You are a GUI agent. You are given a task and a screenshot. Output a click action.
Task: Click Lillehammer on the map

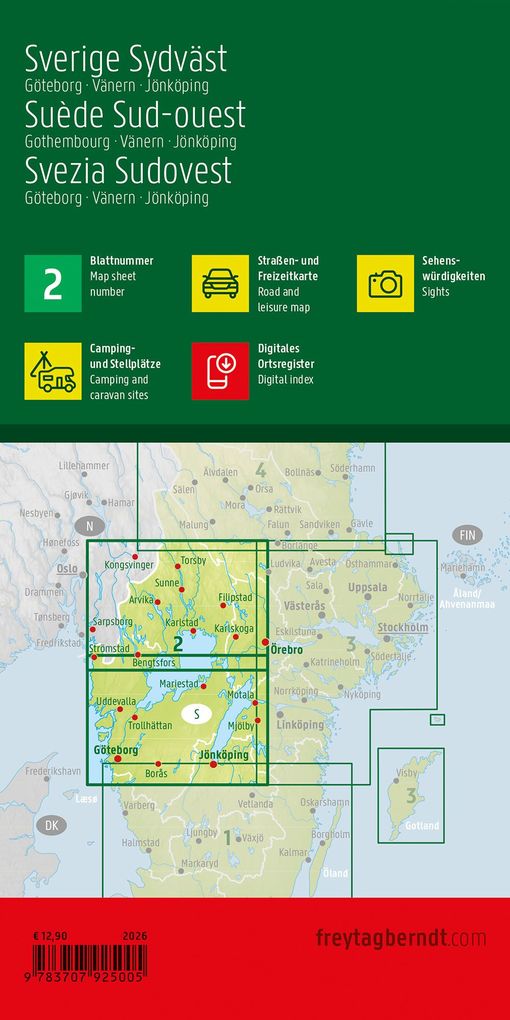point(84,466)
